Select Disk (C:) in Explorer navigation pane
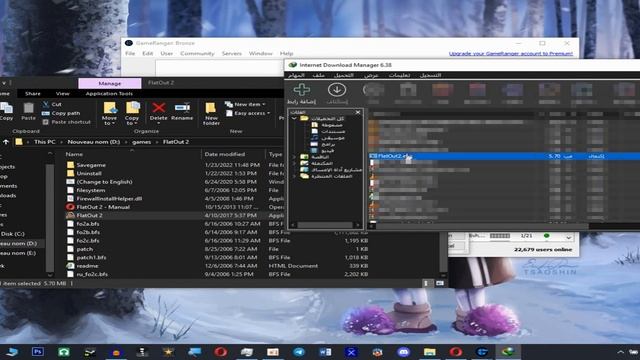The height and width of the screenshot is (360, 640). [13, 234]
